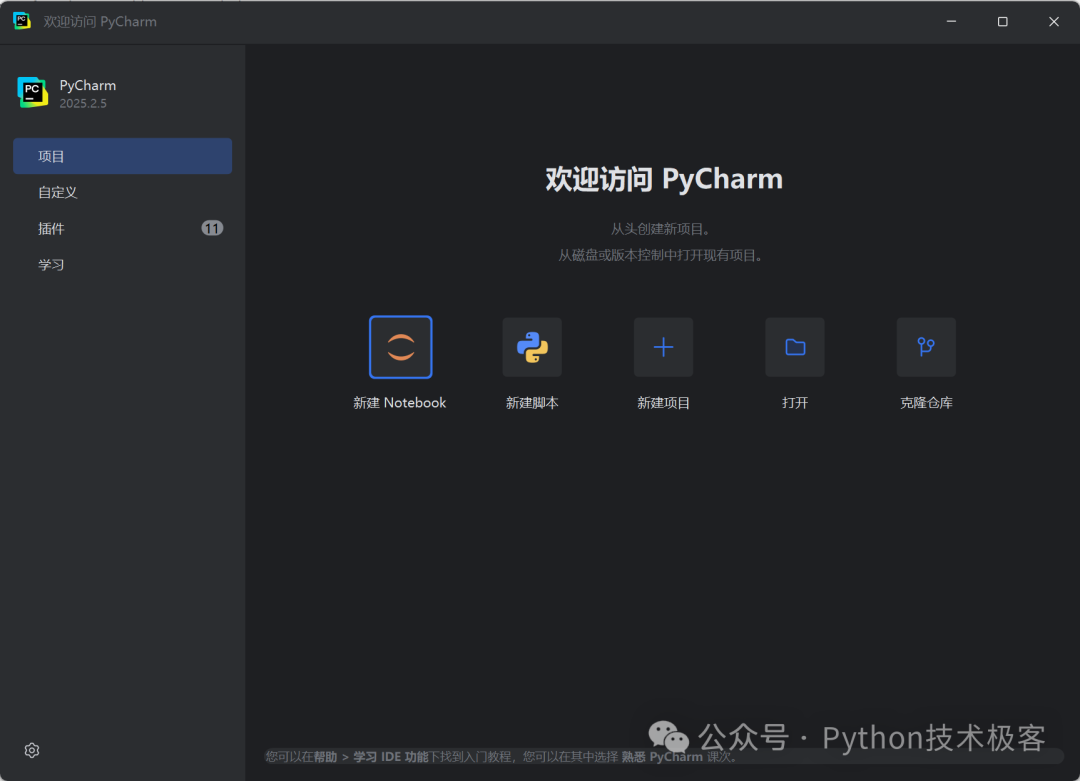Click the 学习 IDE 功能 hint text
The width and height of the screenshot is (1080, 781).
[x=391, y=757]
